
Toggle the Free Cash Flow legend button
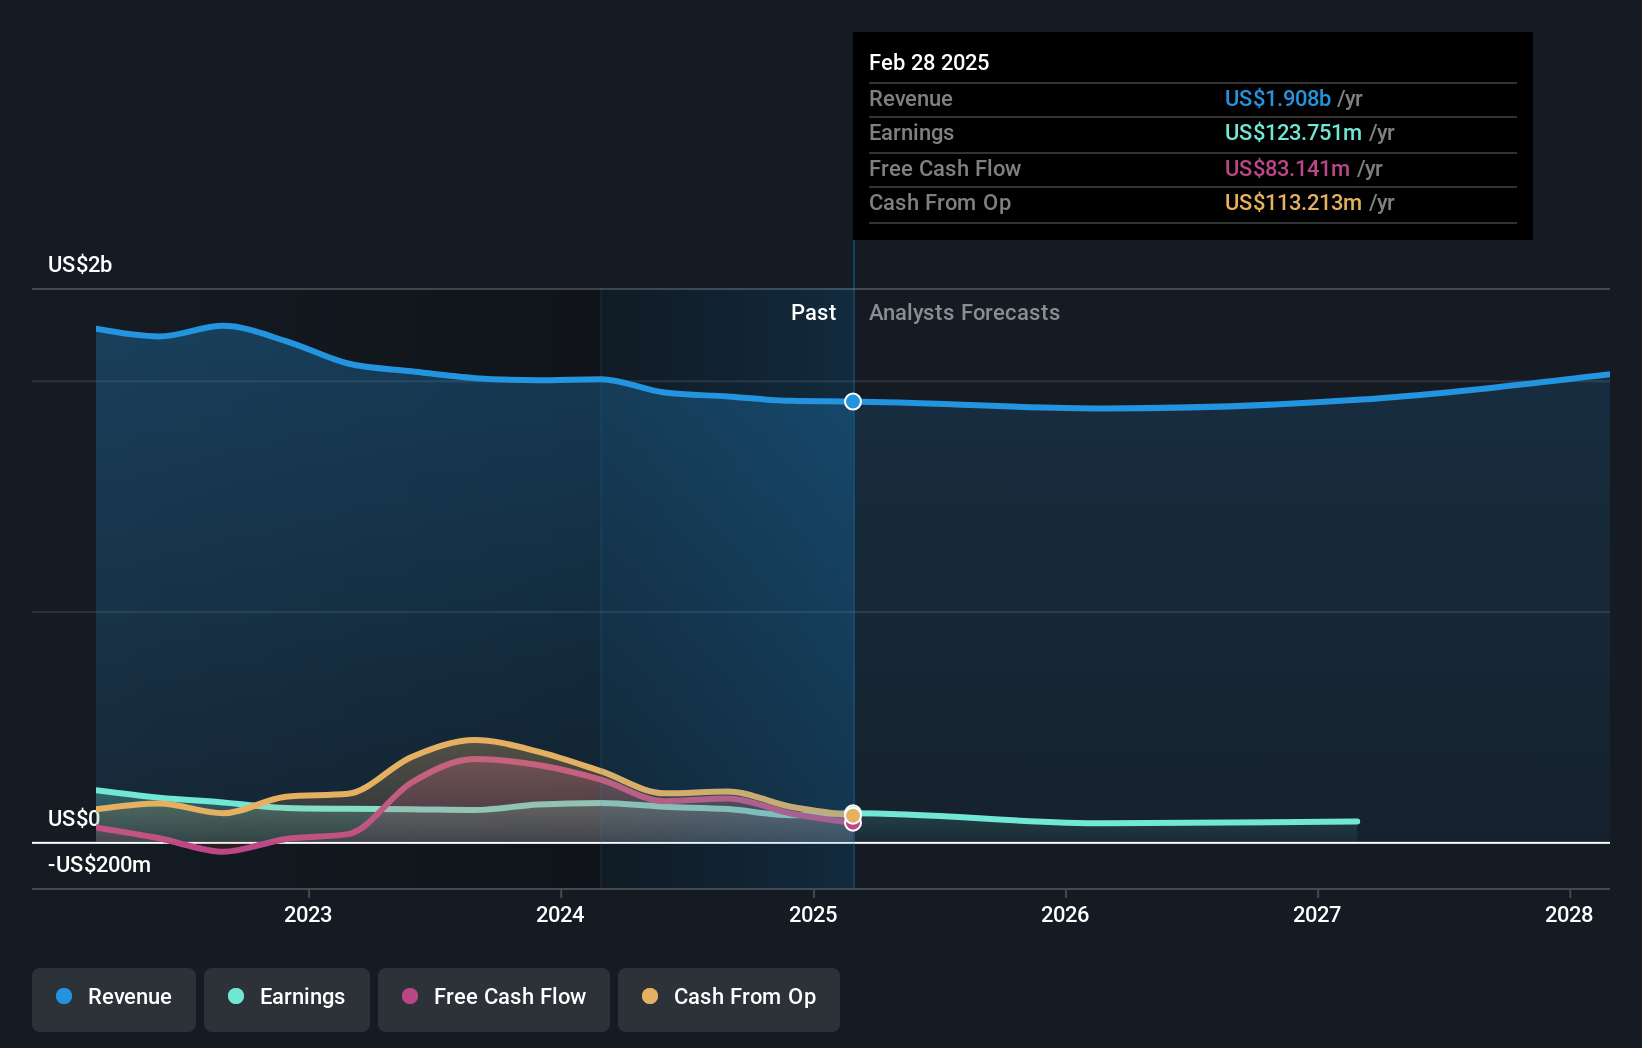pos(494,999)
